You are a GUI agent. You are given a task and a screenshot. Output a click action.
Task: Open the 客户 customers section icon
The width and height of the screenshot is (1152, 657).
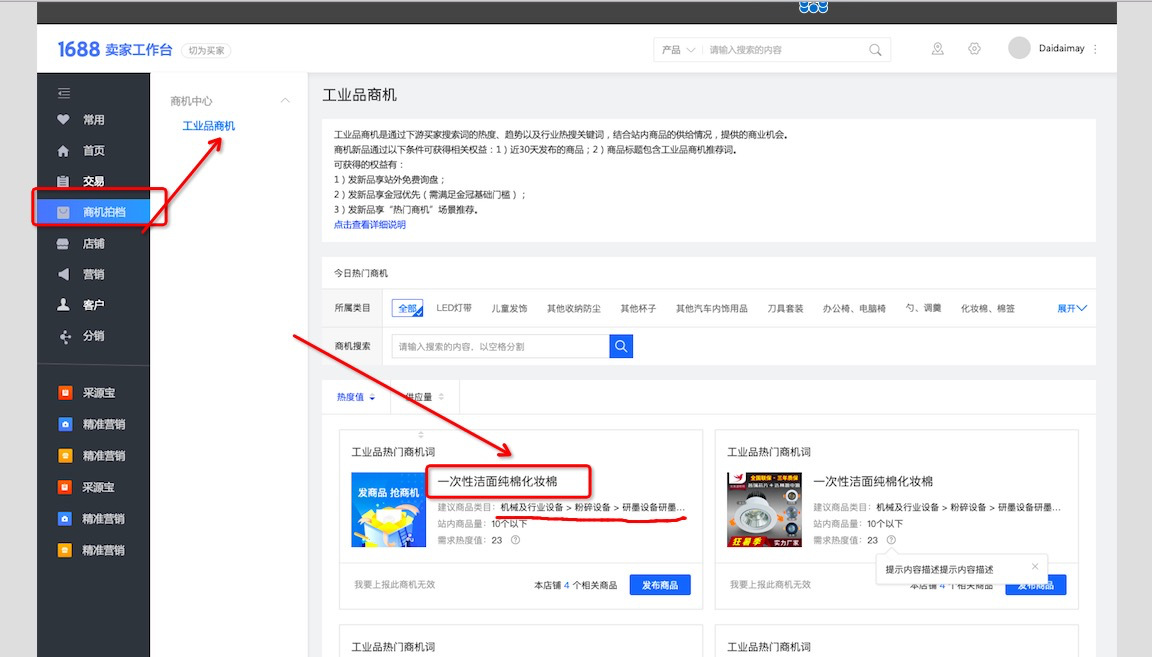point(62,304)
